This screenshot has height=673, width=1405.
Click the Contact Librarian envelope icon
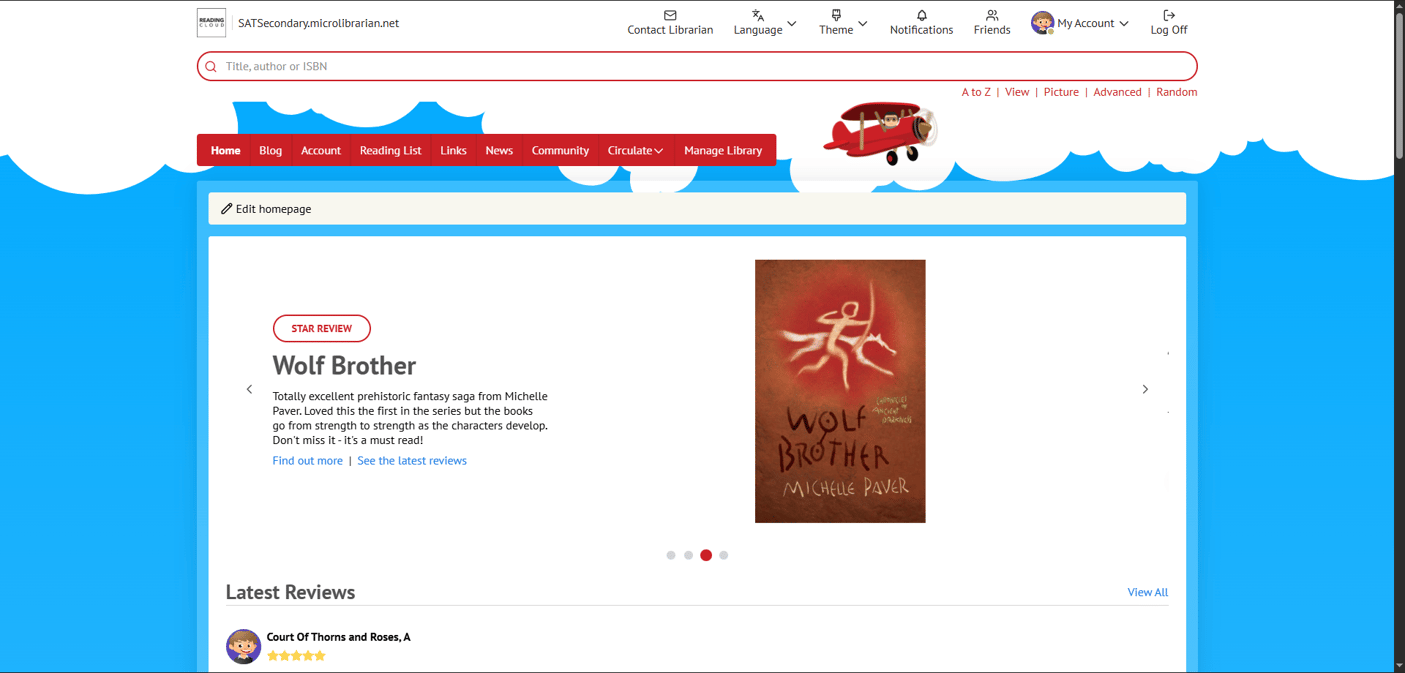tap(669, 16)
